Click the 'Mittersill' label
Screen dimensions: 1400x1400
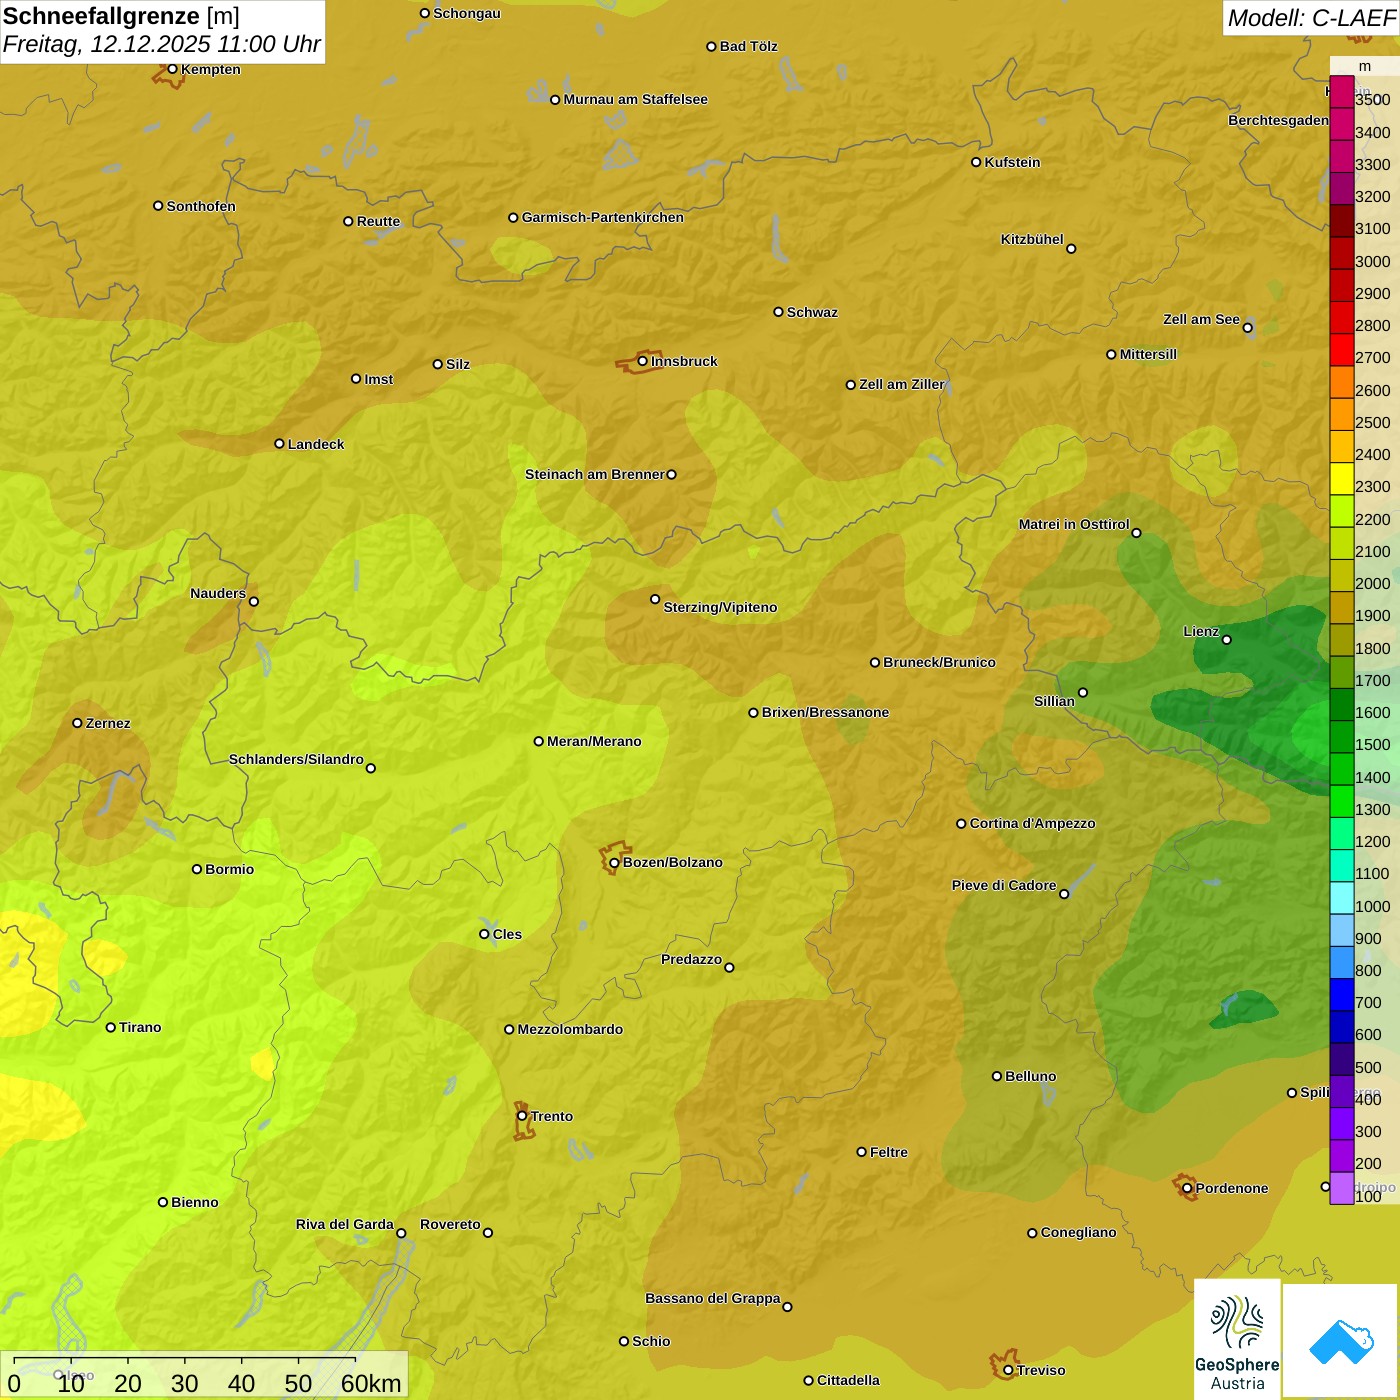coord(1148,354)
